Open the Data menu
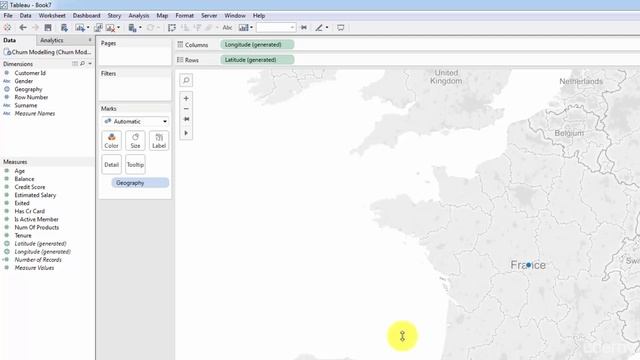 [25, 16]
